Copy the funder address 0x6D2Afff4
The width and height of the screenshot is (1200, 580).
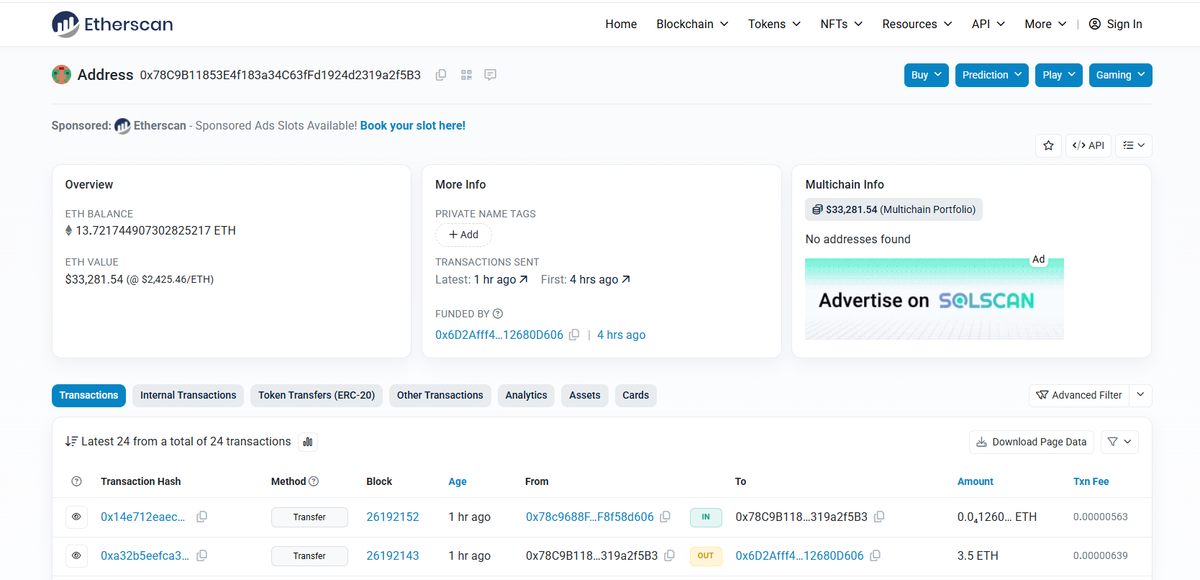574,335
